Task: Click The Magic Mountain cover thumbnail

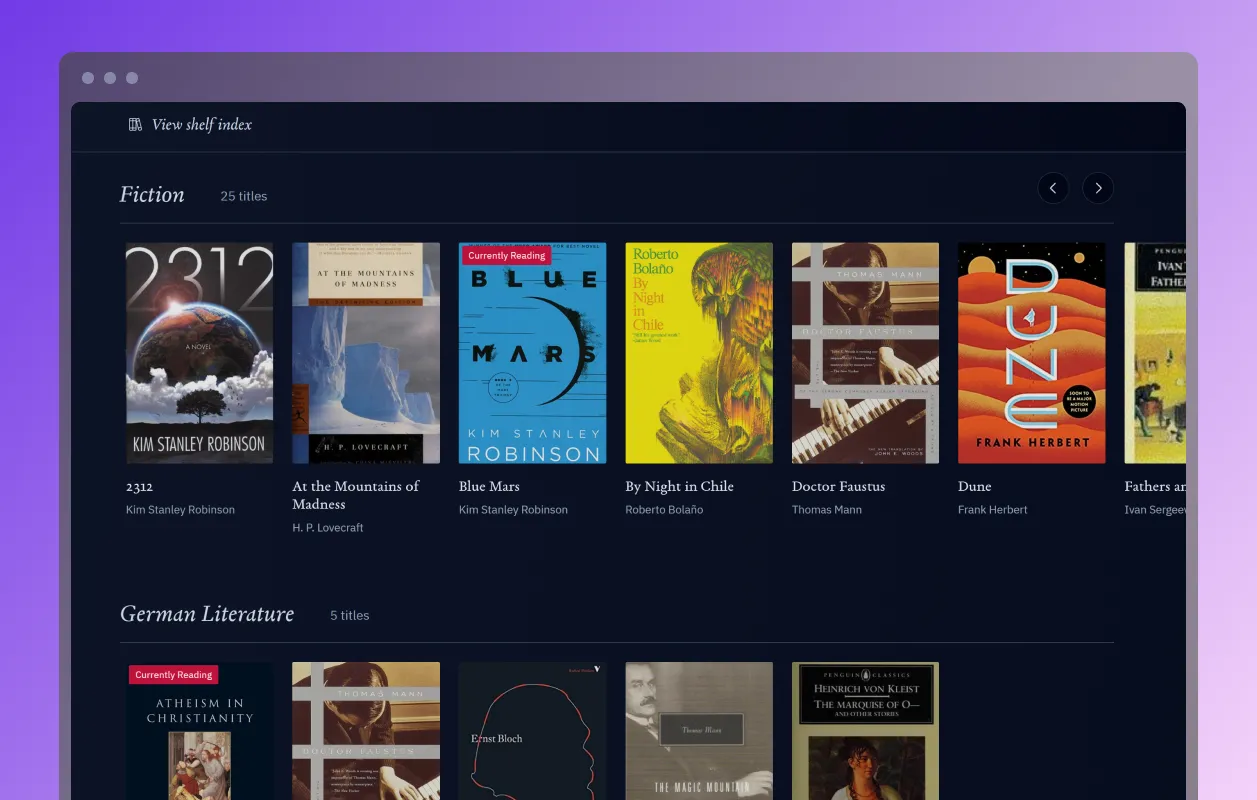Action: click(x=698, y=731)
